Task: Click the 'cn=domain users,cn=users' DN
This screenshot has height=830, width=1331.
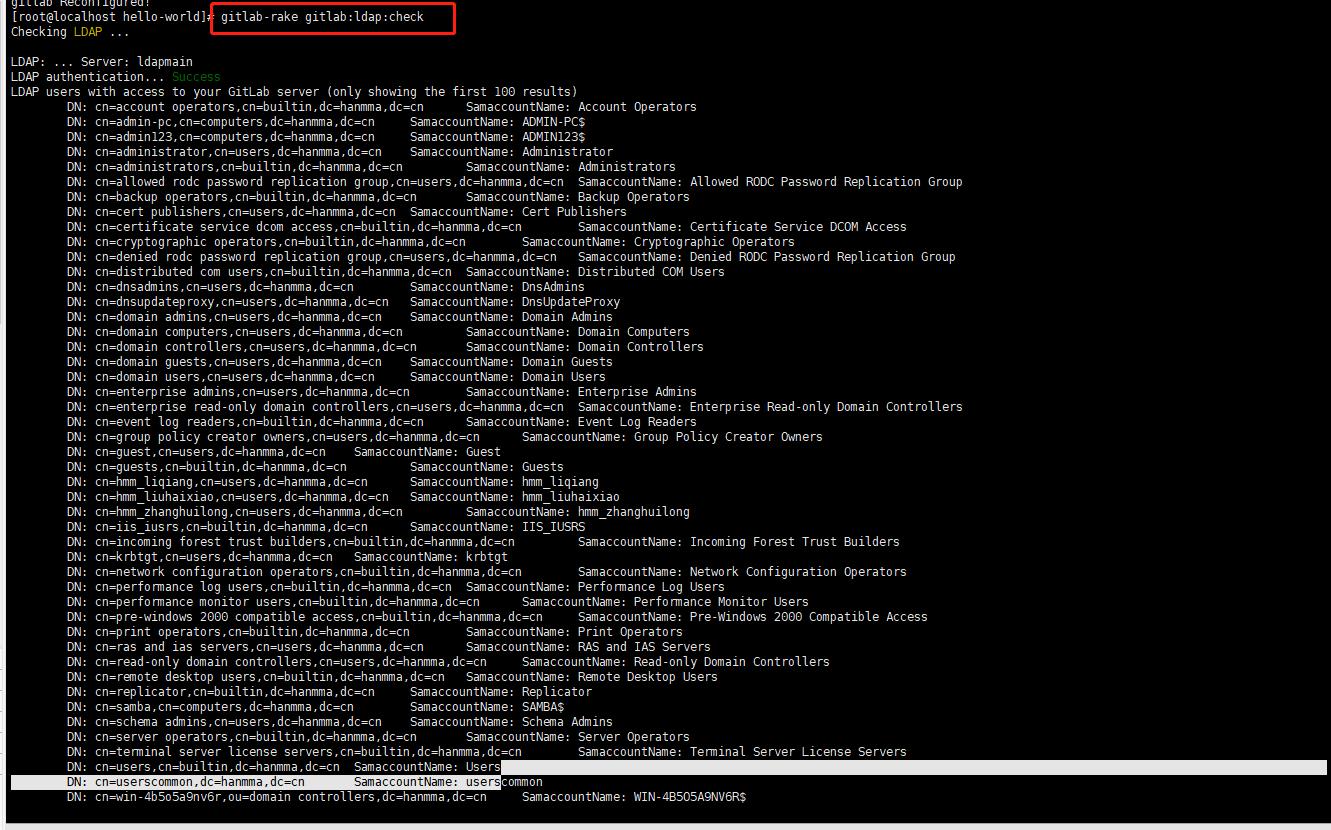Action: coord(235,377)
